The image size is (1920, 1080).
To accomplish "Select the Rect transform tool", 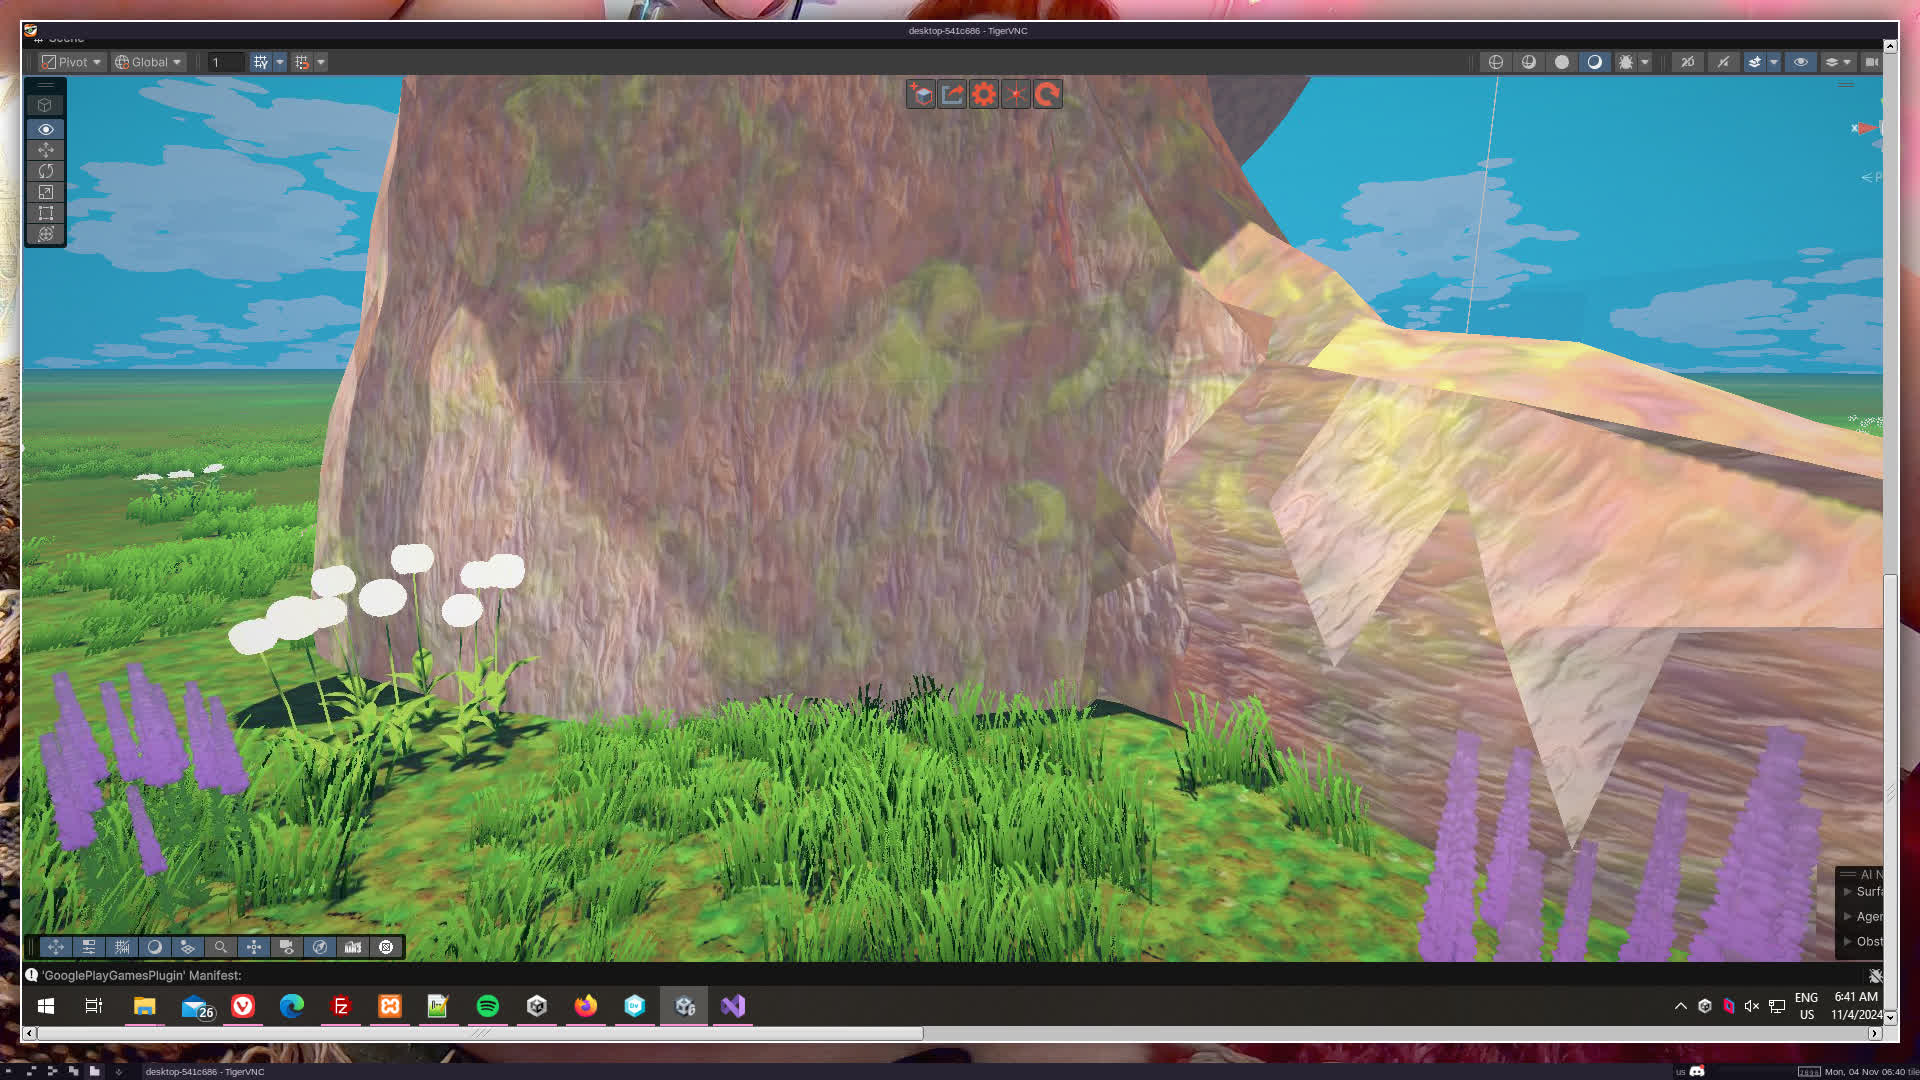I will pyautogui.click(x=45, y=213).
